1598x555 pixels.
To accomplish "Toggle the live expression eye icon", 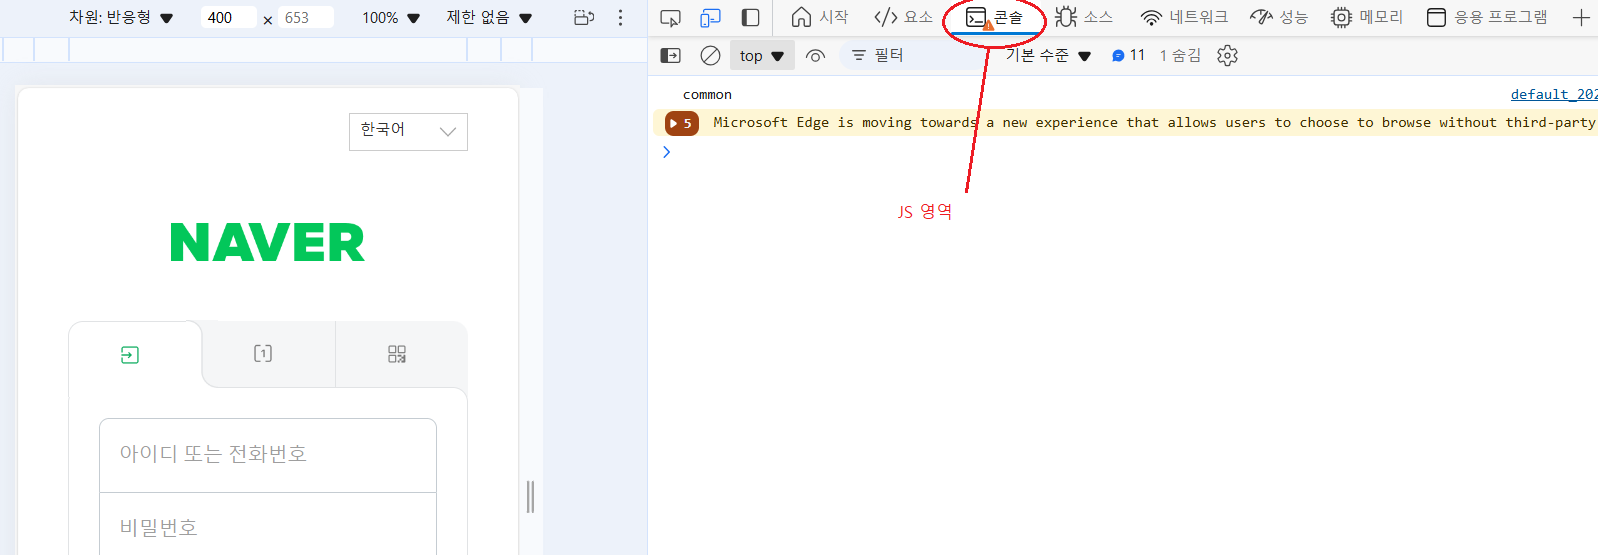I will [816, 56].
